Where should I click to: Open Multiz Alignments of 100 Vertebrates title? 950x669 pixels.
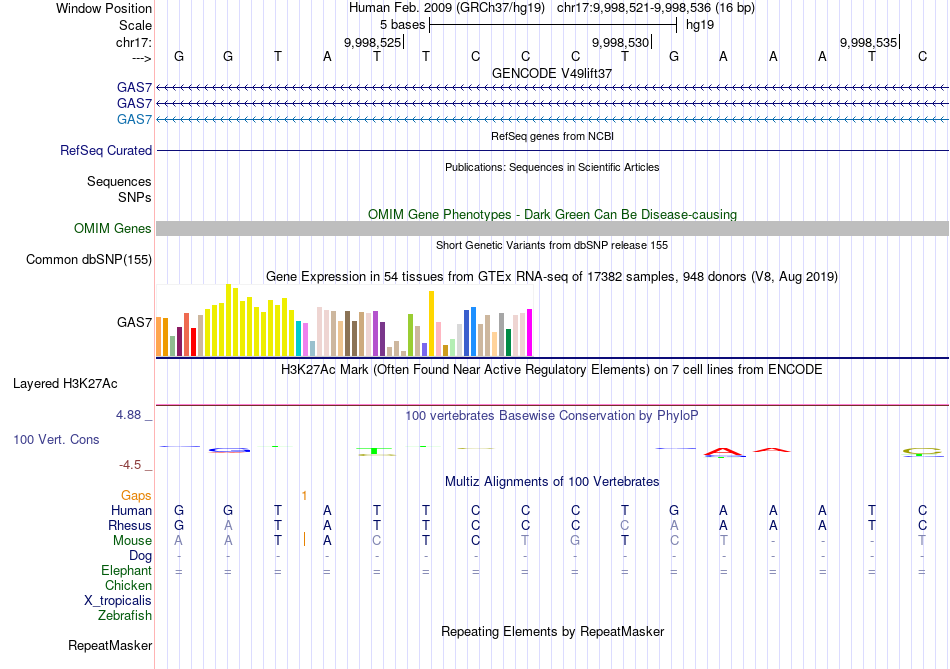552,482
